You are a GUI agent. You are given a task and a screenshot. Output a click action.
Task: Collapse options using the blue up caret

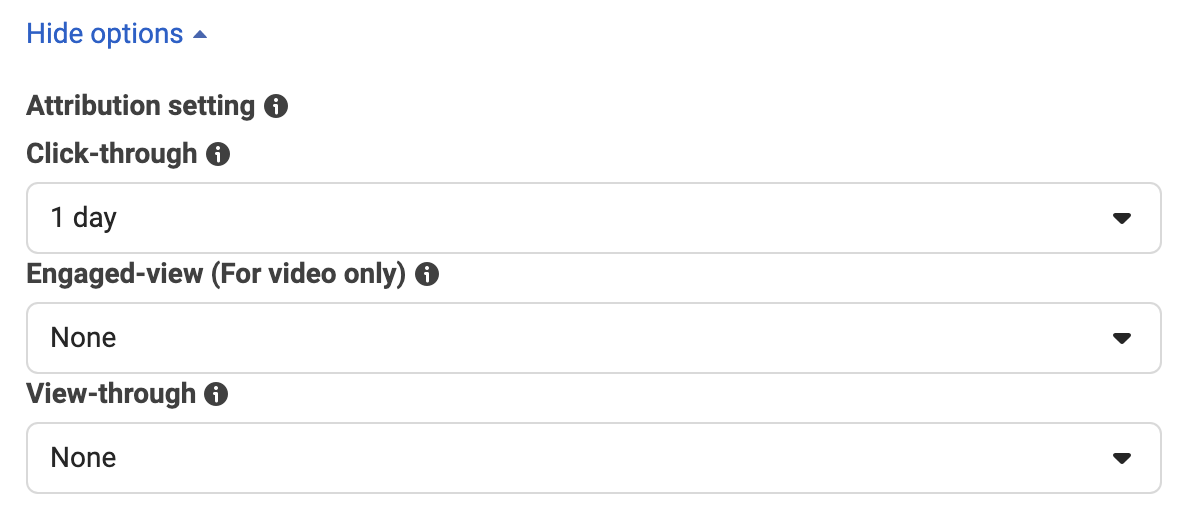pyautogui.click(x=200, y=35)
